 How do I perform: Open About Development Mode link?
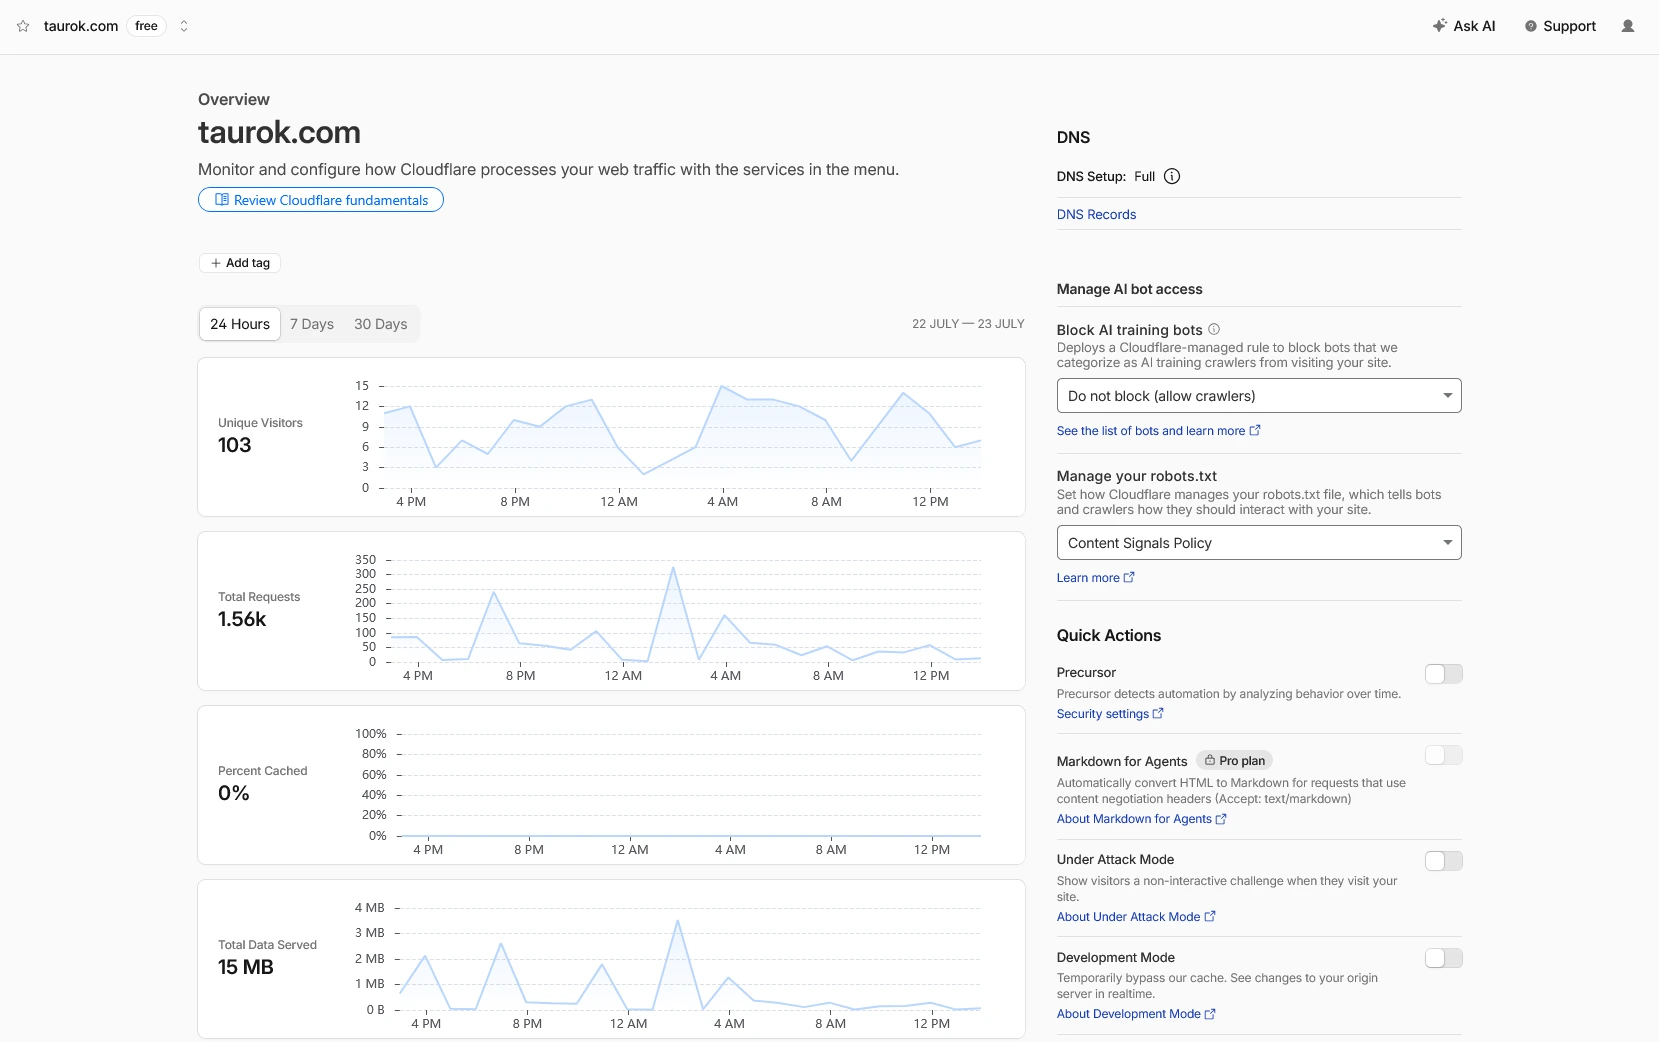click(x=1136, y=1014)
